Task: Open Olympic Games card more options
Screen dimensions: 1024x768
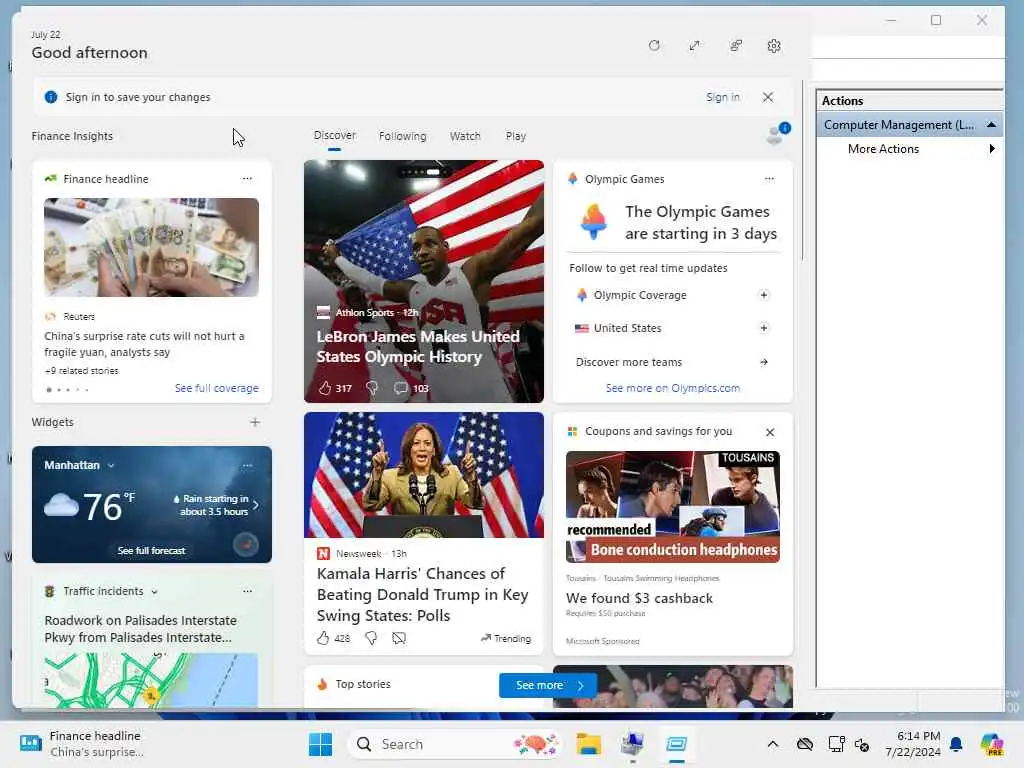Action: pos(769,178)
